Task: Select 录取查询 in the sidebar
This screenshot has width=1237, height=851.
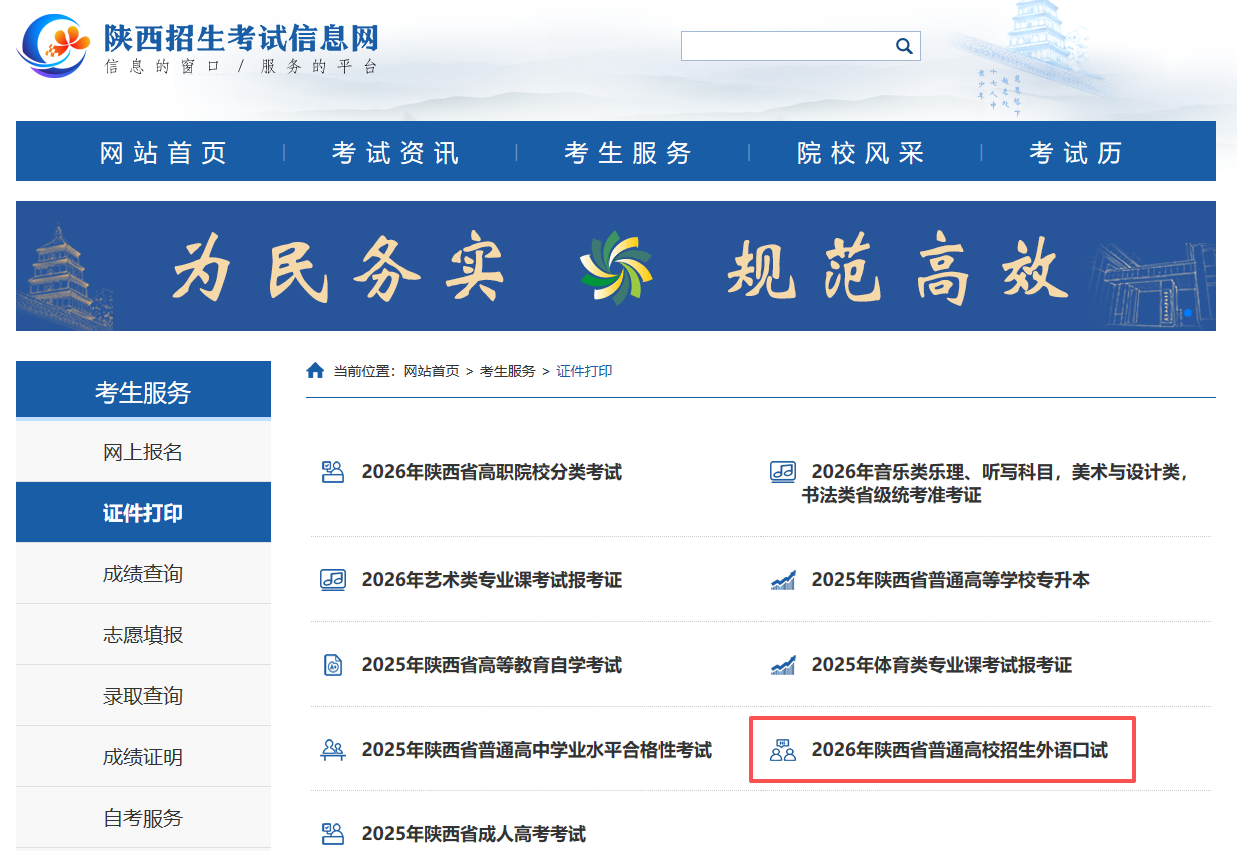Action: (x=143, y=695)
